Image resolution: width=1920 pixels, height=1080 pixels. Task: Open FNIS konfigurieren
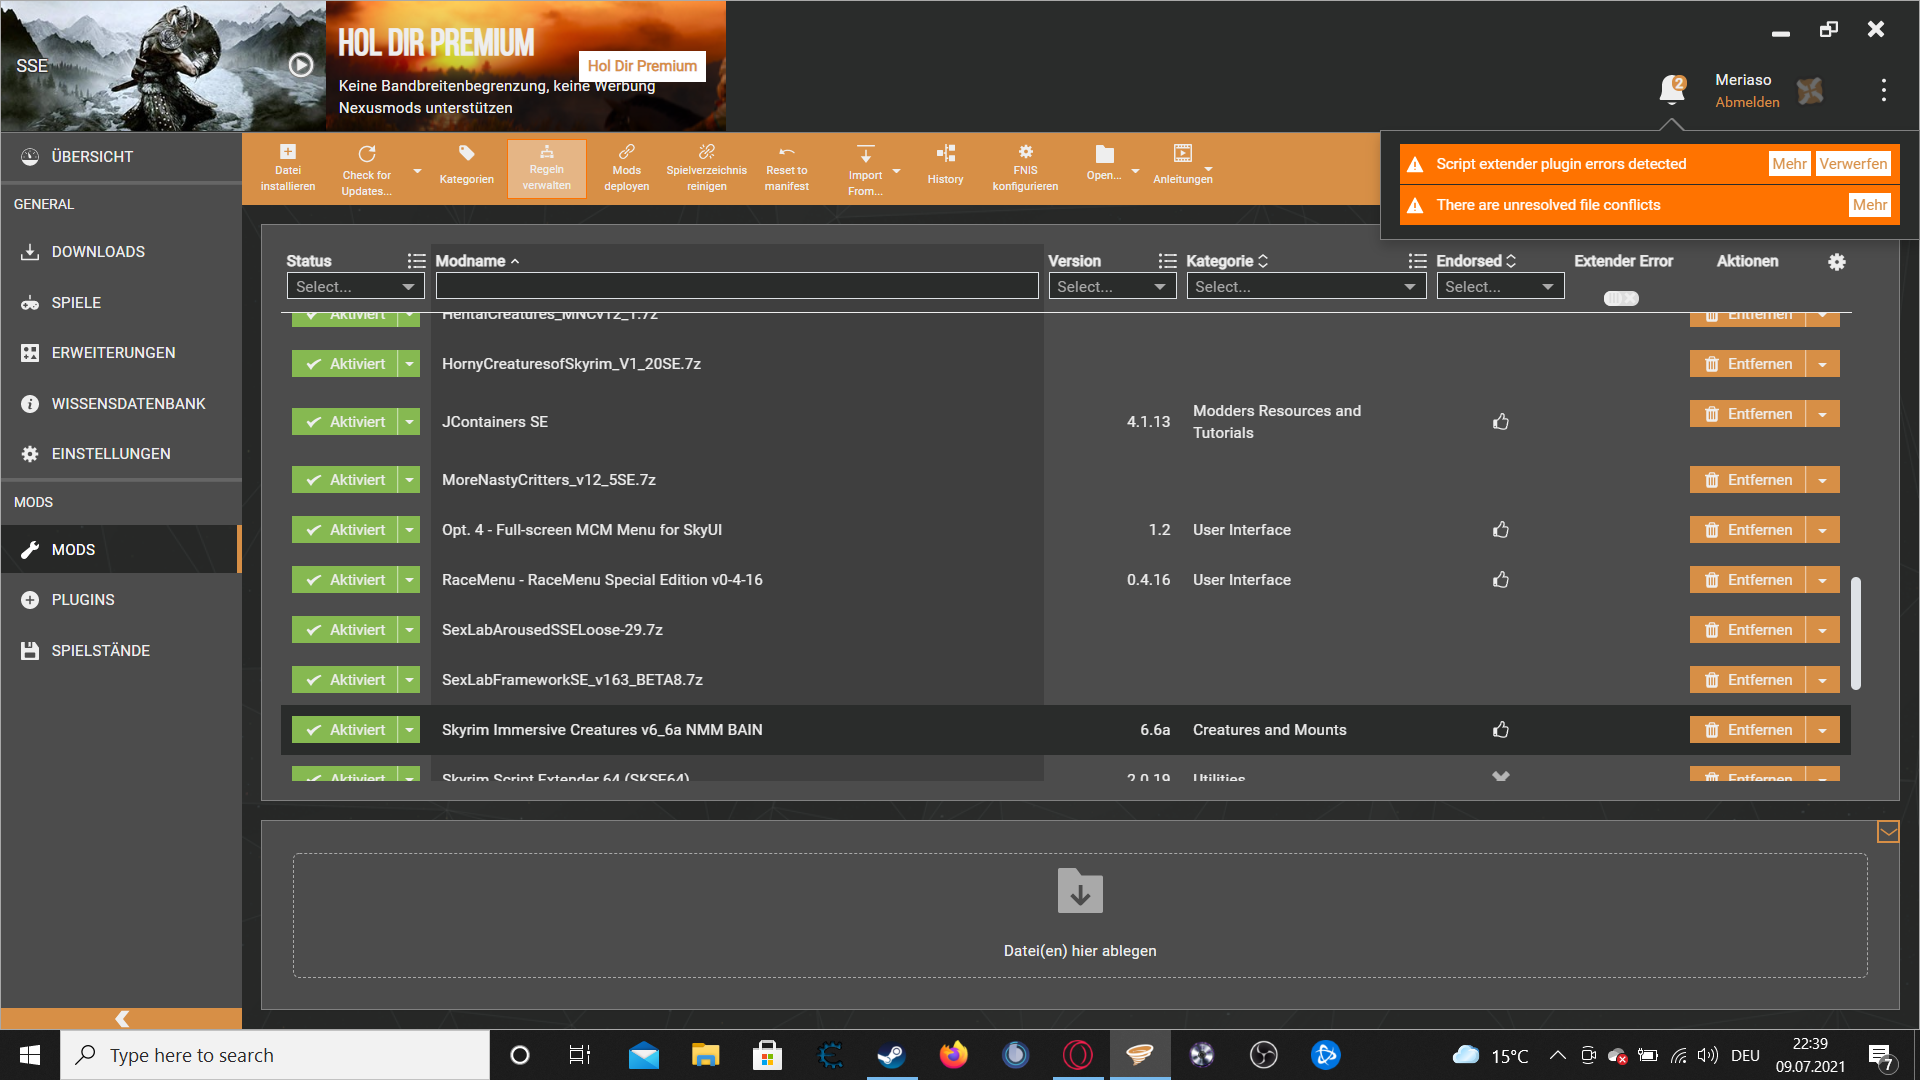point(1025,168)
